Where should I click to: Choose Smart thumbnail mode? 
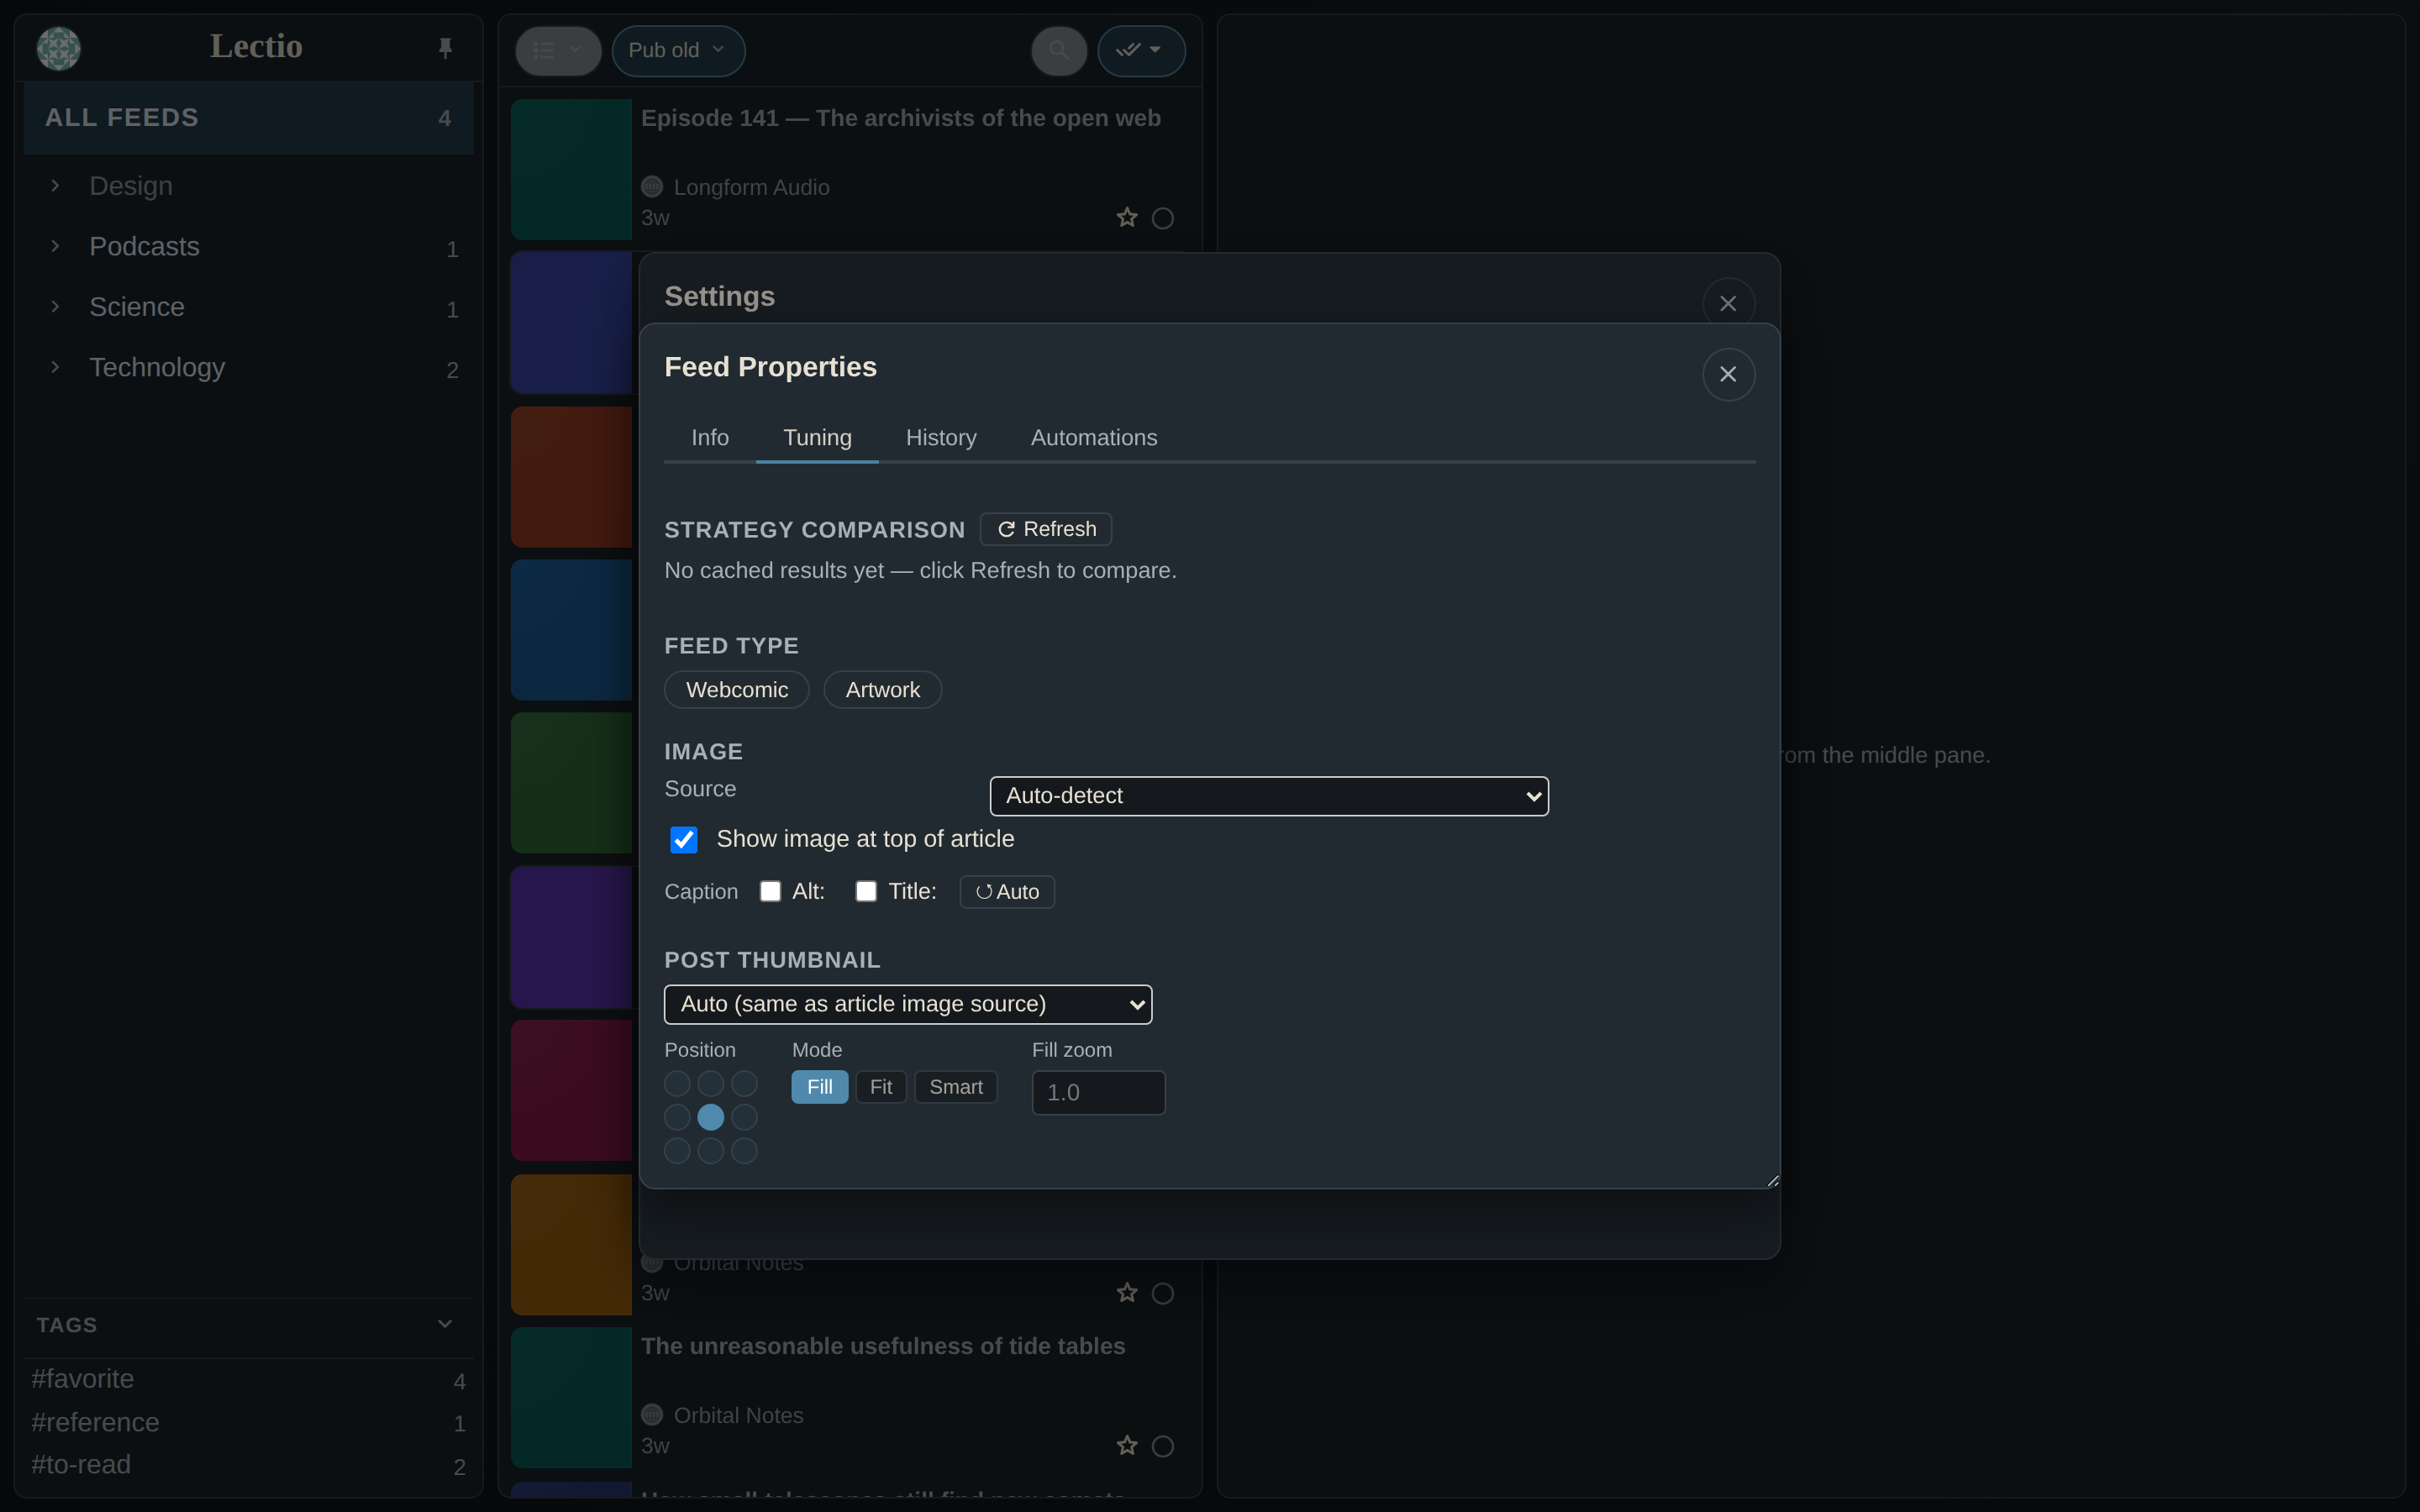tap(956, 1087)
